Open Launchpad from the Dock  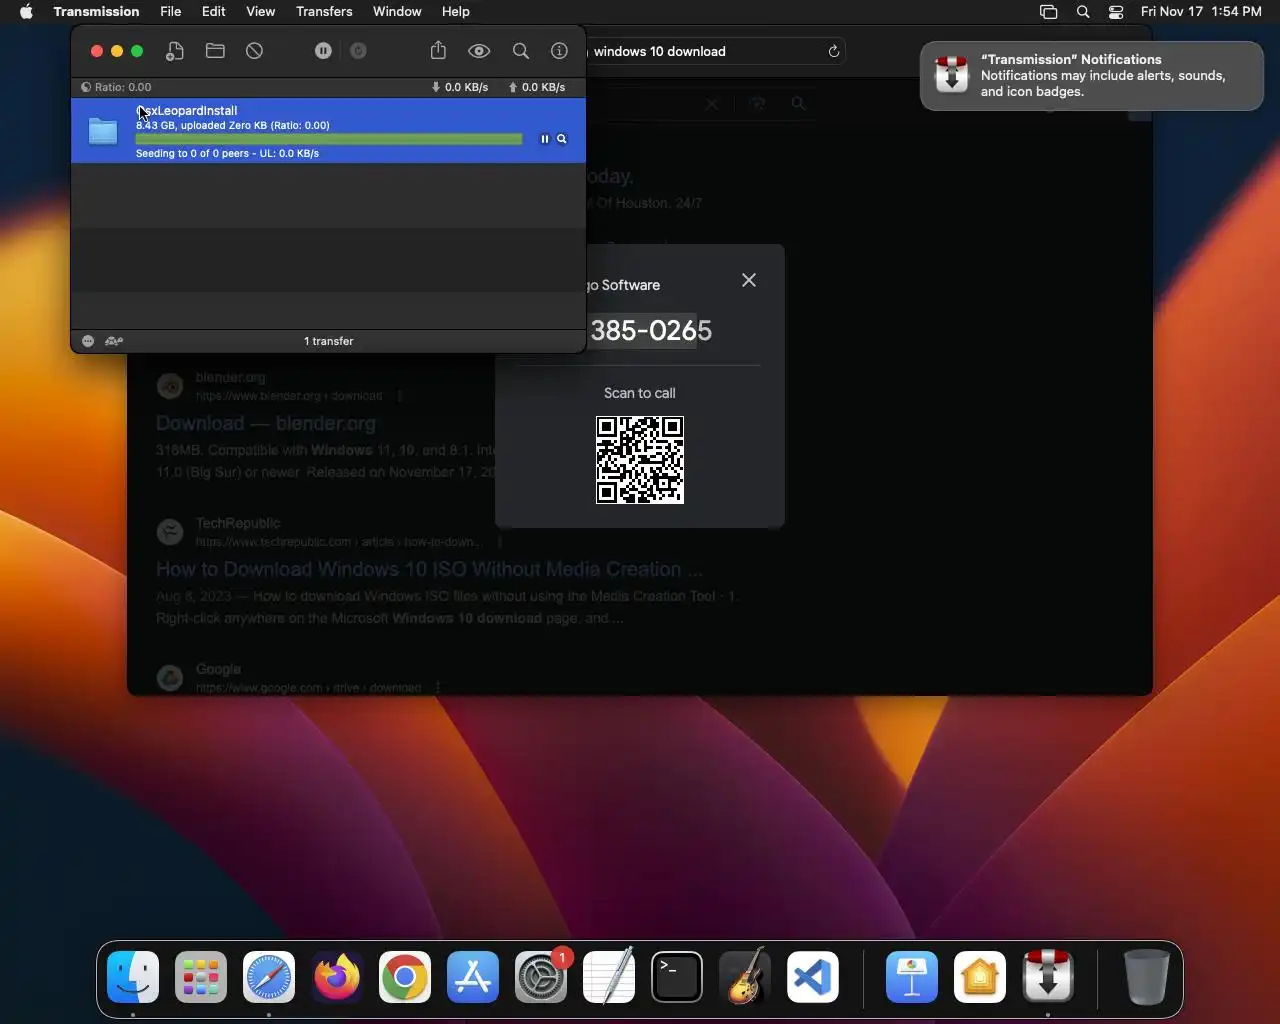click(x=201, y=977)
